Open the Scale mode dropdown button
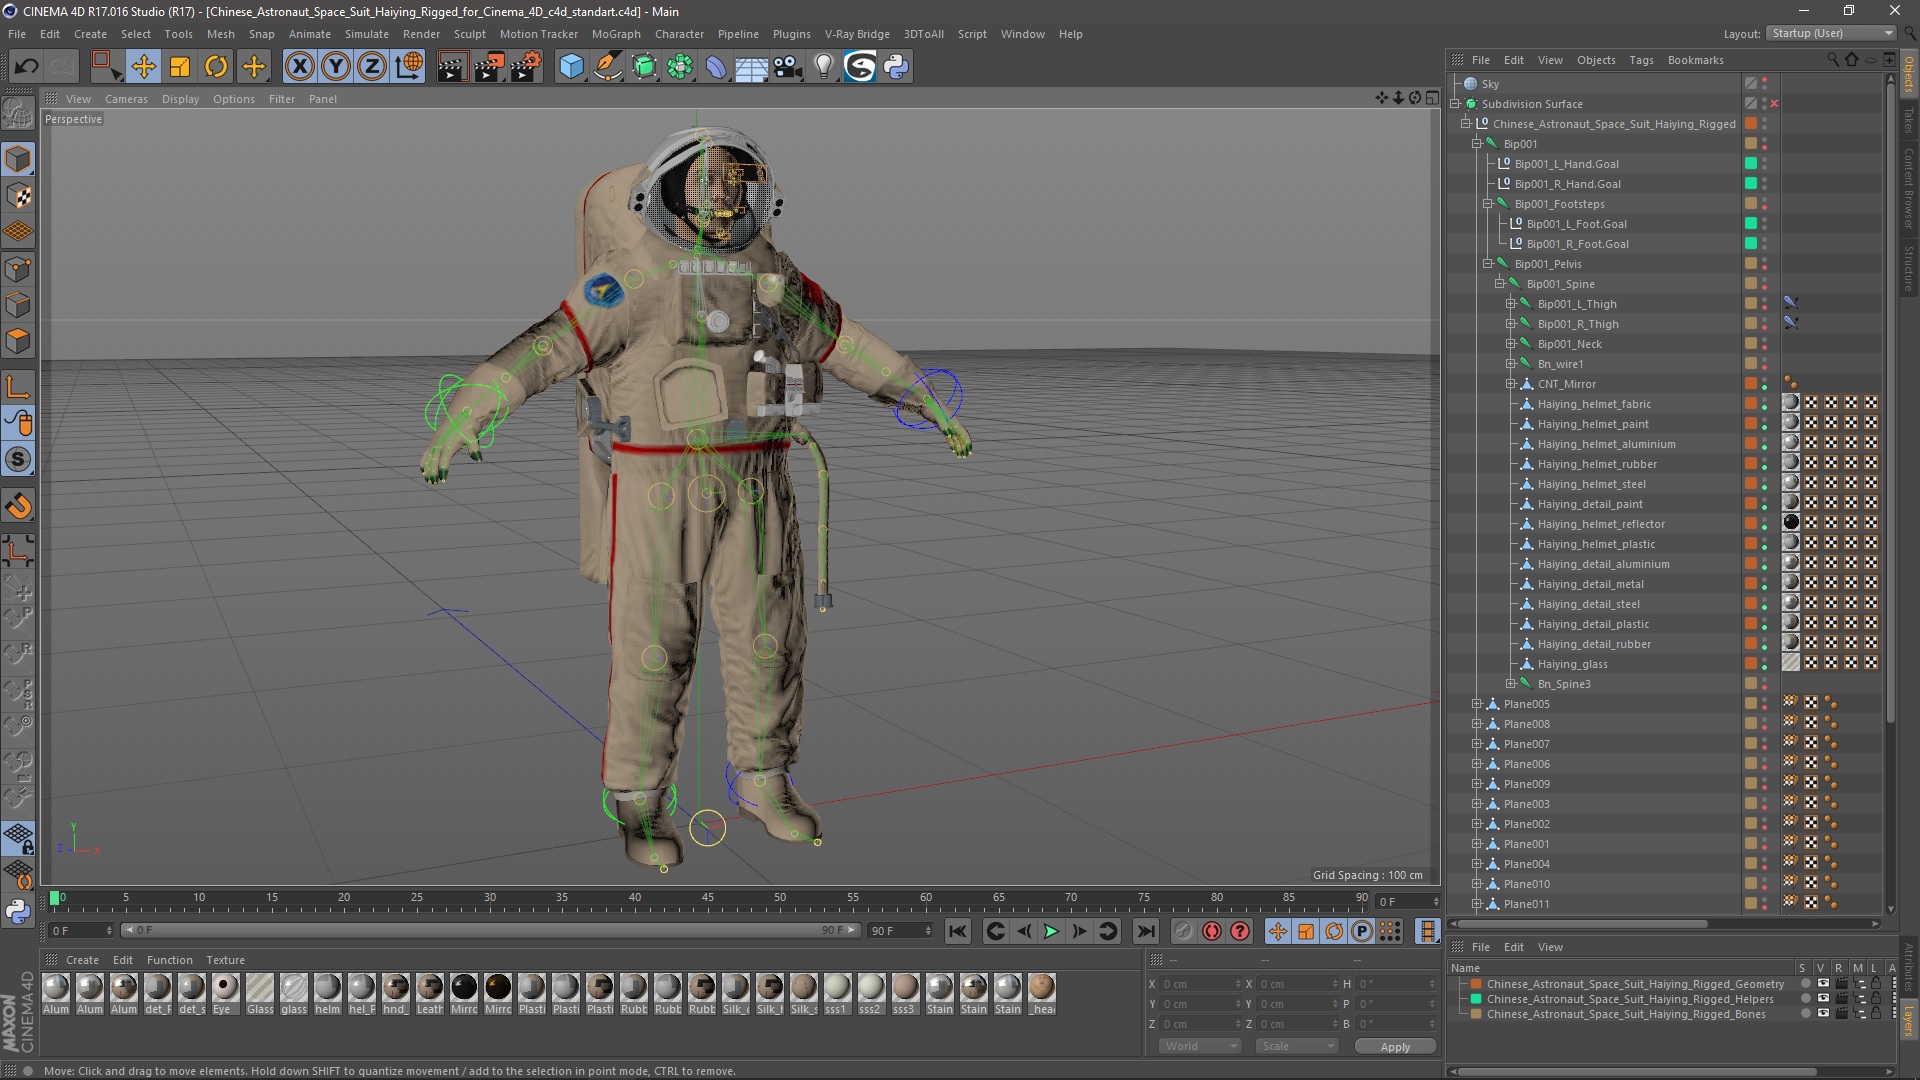 tap(1297, 1046)
